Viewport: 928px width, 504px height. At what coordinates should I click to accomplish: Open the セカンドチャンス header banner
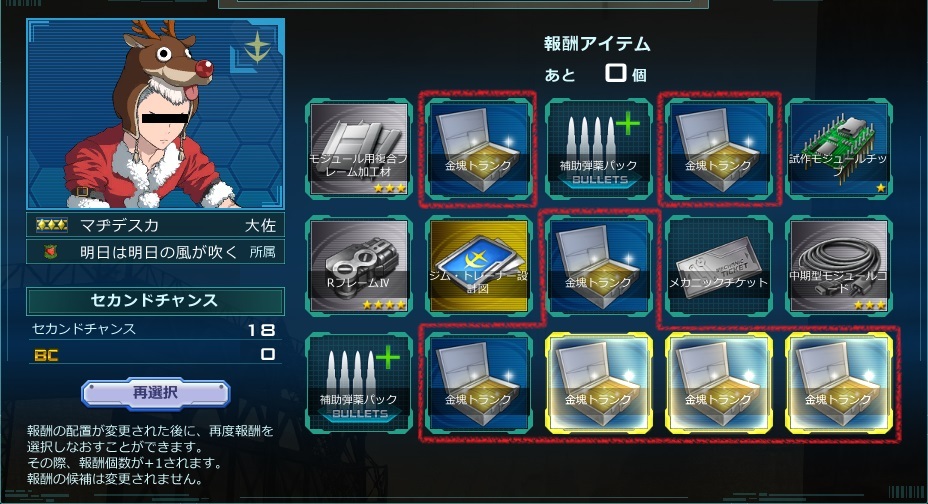point(156,301)
